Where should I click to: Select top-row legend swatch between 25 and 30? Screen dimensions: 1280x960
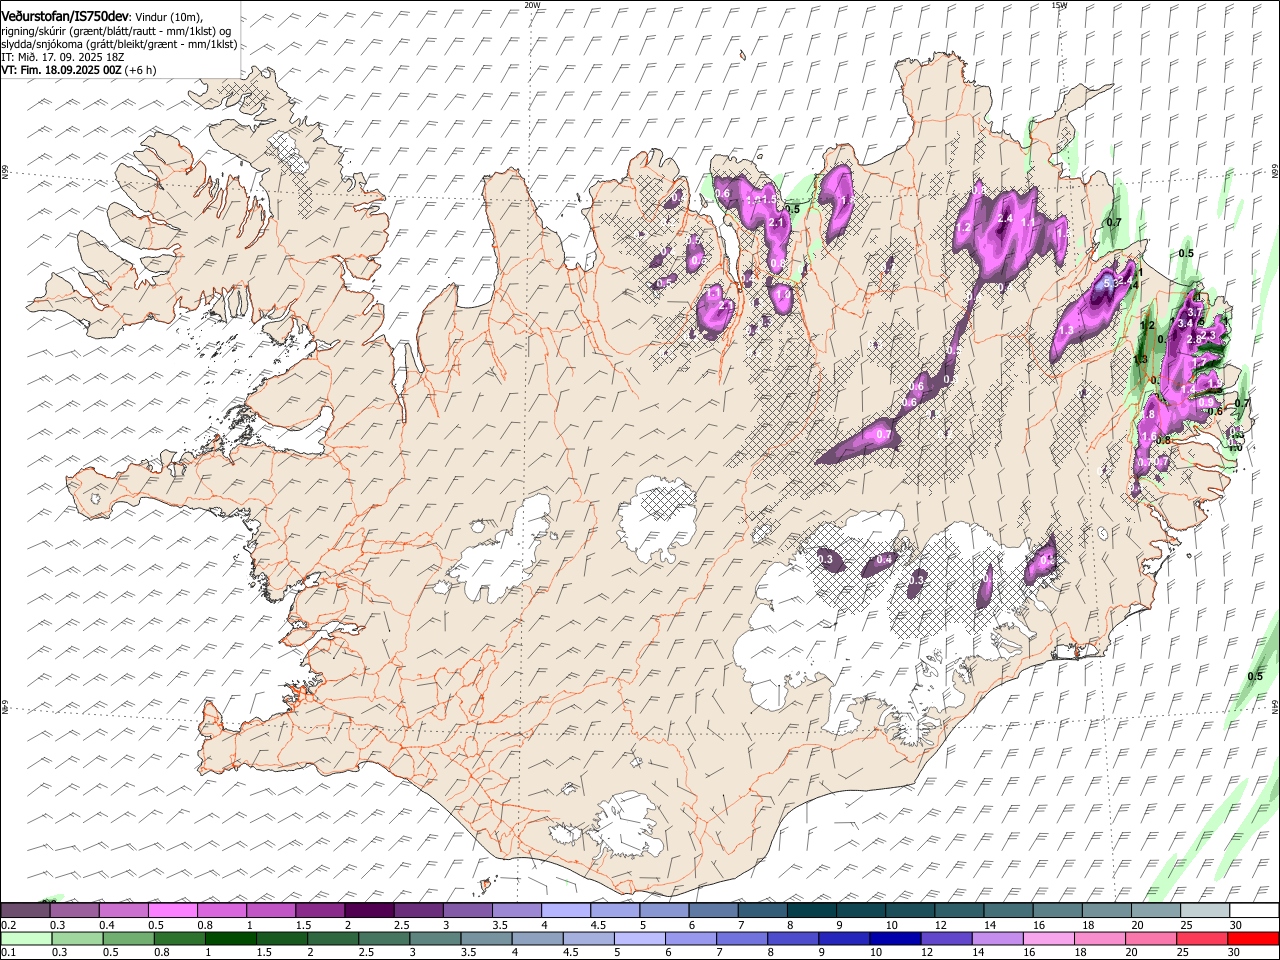point(1205,911)
